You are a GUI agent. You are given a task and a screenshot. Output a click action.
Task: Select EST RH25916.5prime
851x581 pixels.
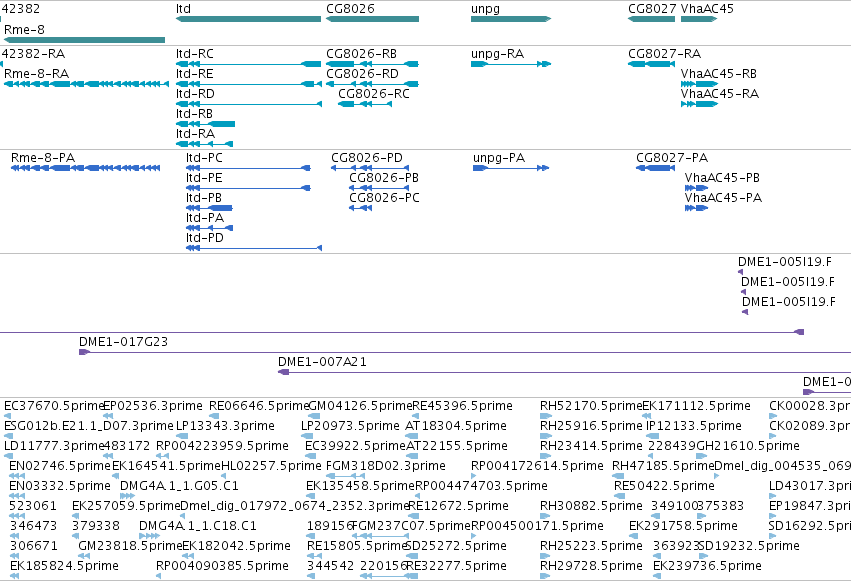(545, 436)
